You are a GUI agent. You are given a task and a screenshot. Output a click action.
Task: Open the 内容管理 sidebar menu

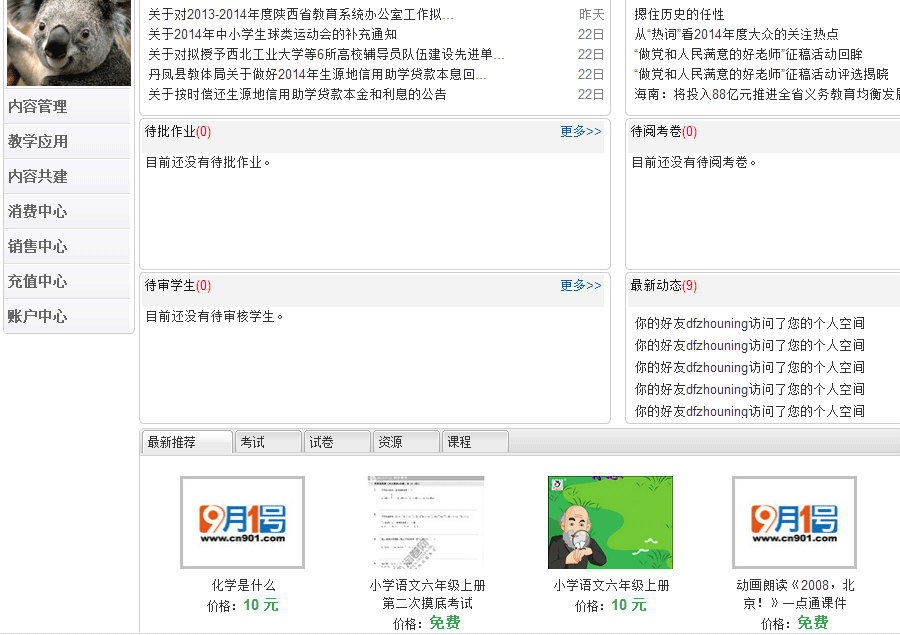[x=38, y=107]
